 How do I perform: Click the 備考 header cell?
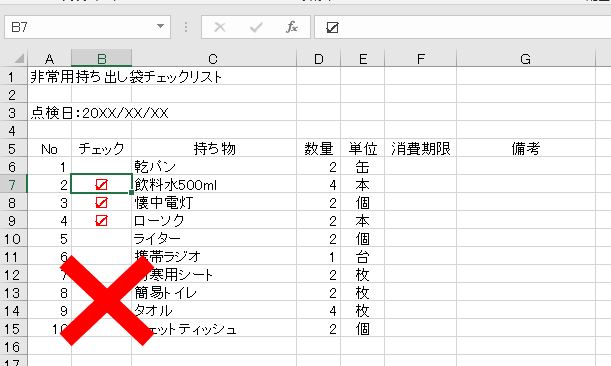(x=526, y=149)
